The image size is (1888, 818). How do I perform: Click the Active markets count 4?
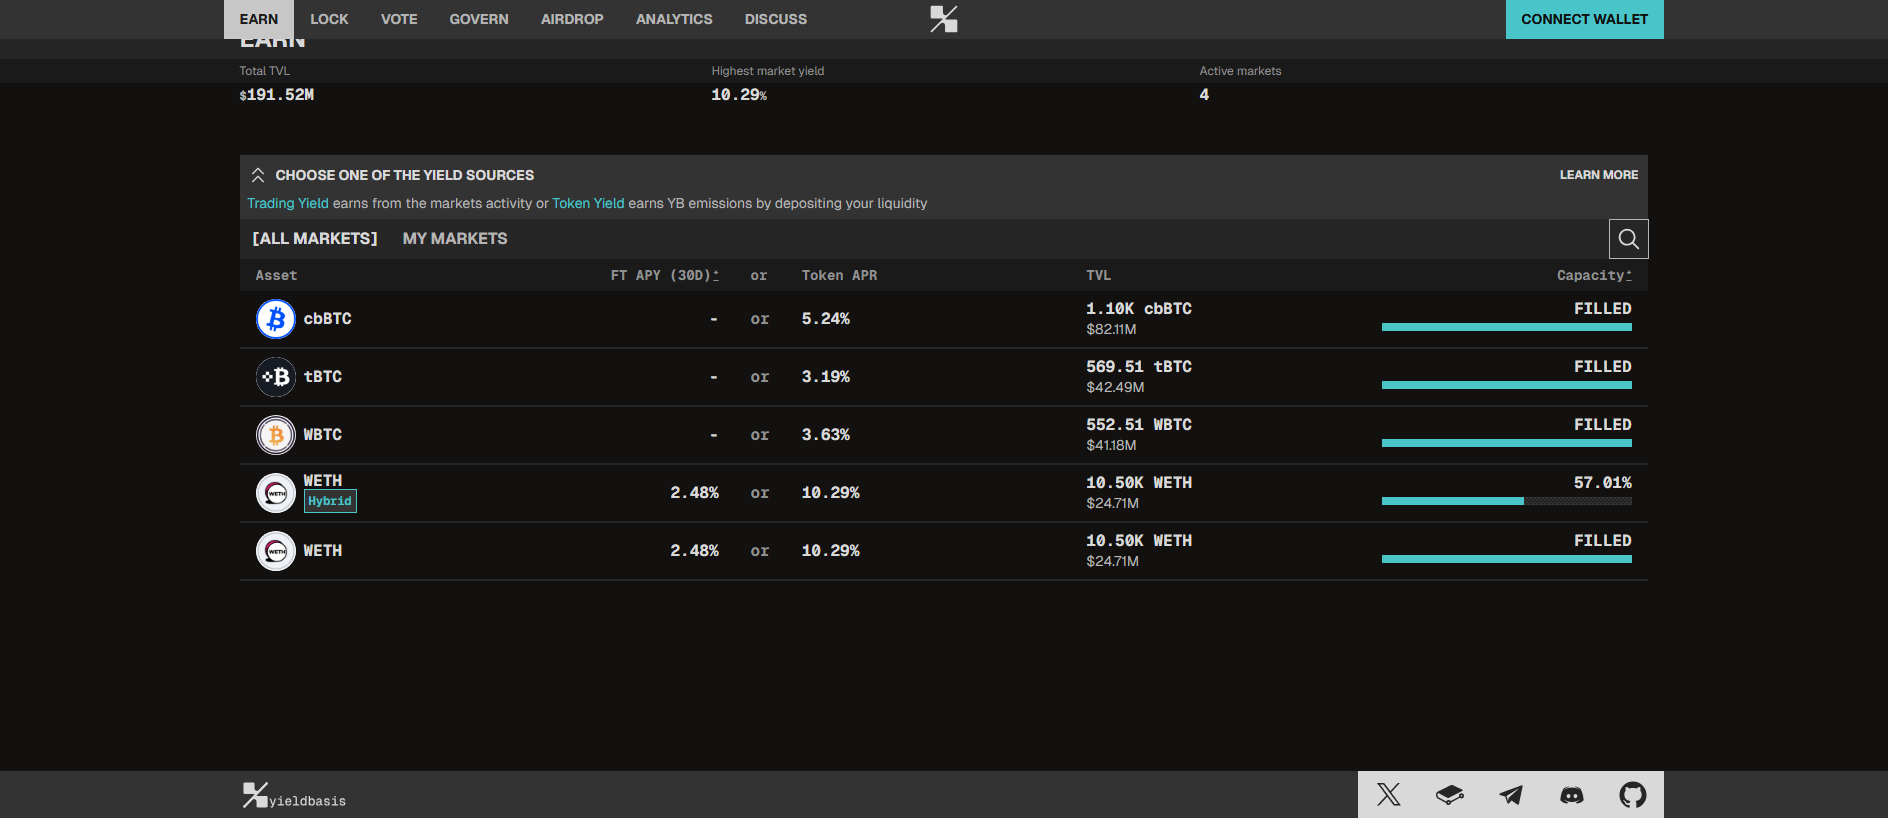pos(1205,95)
